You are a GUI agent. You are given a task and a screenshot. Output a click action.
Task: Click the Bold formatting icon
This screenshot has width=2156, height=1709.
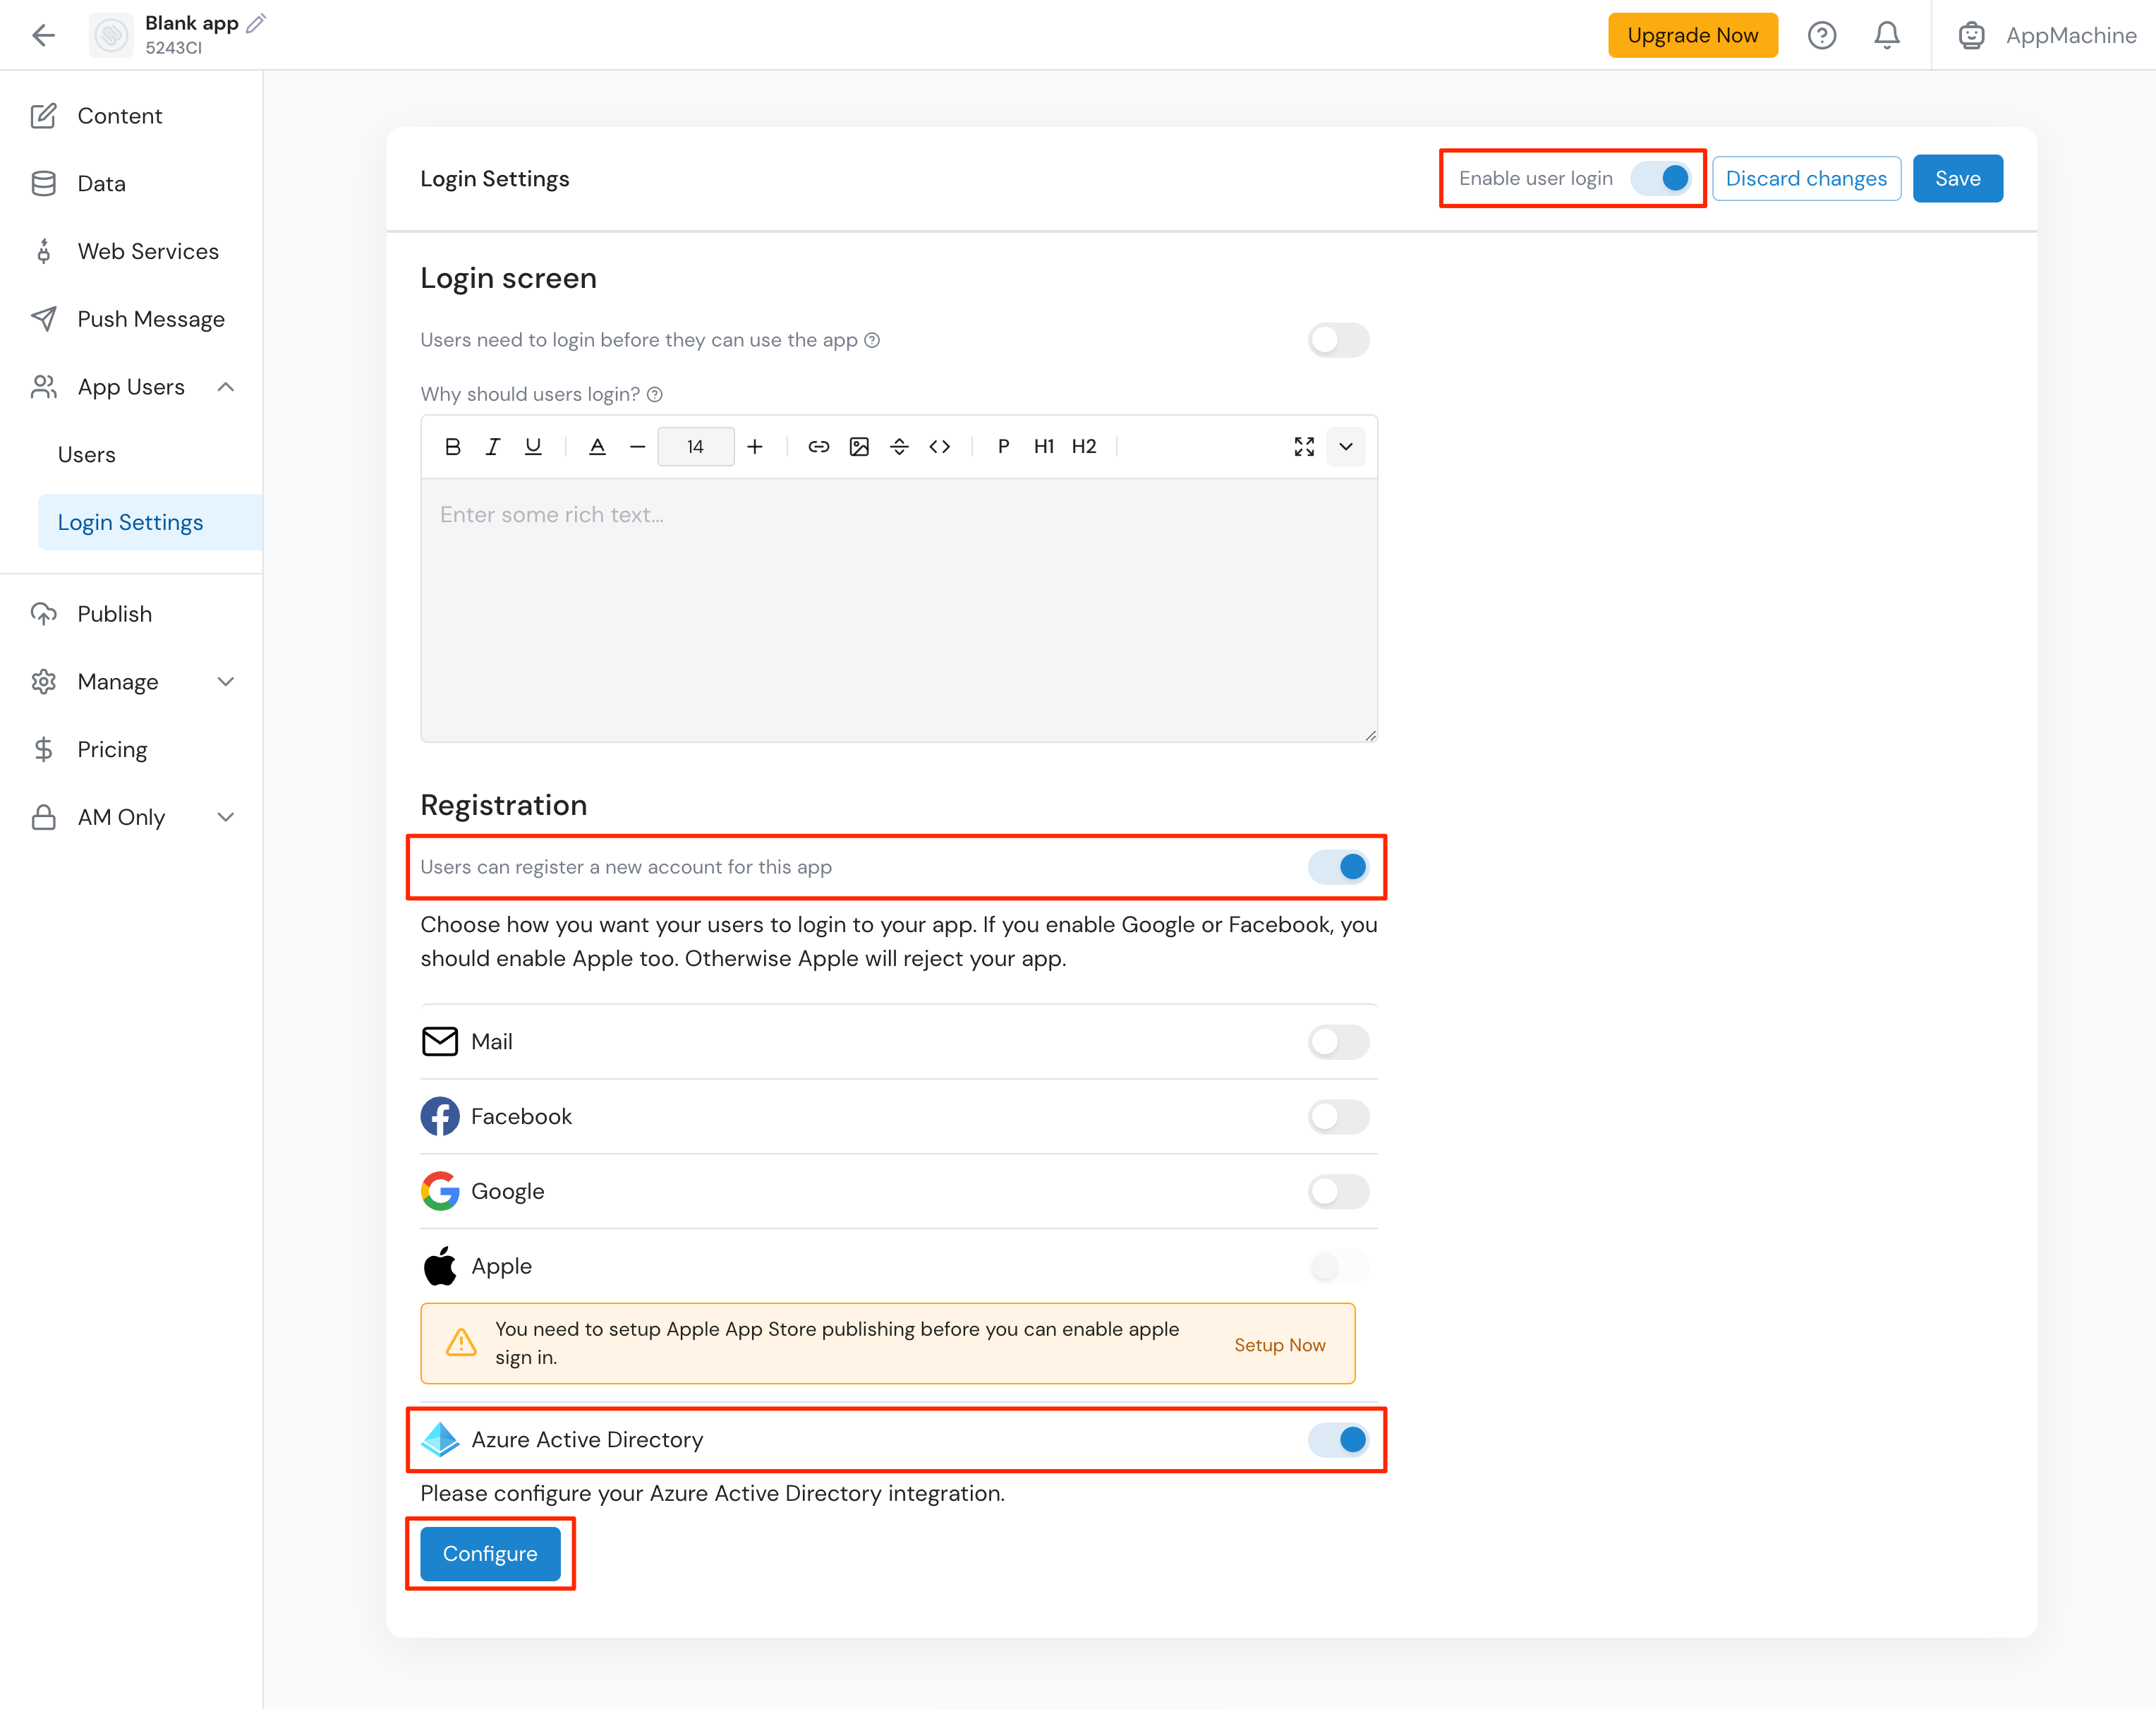[452, 447]
